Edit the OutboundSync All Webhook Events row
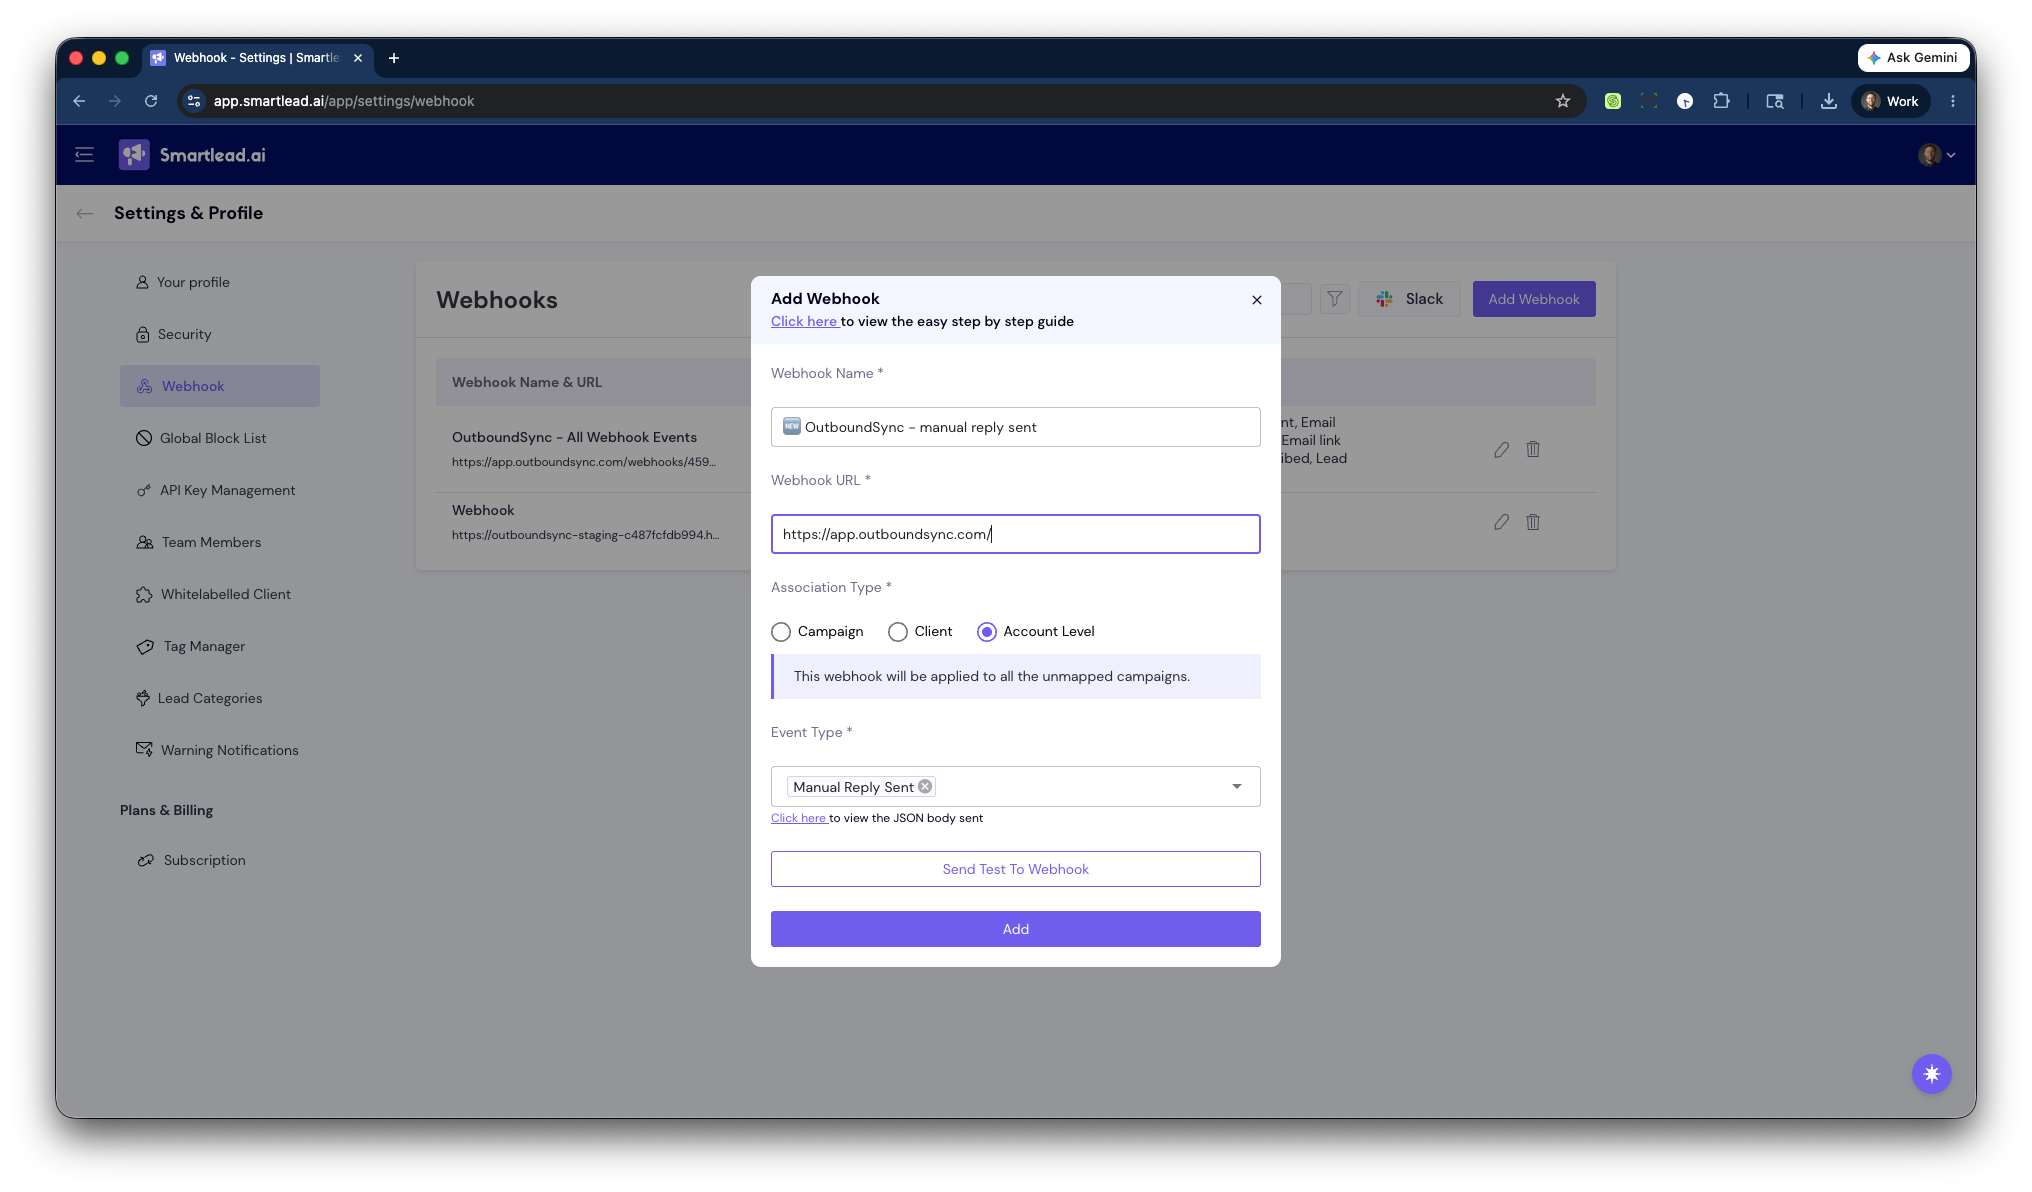The height and width of the screenshot is (1192, 2032). coord(1501,450)
